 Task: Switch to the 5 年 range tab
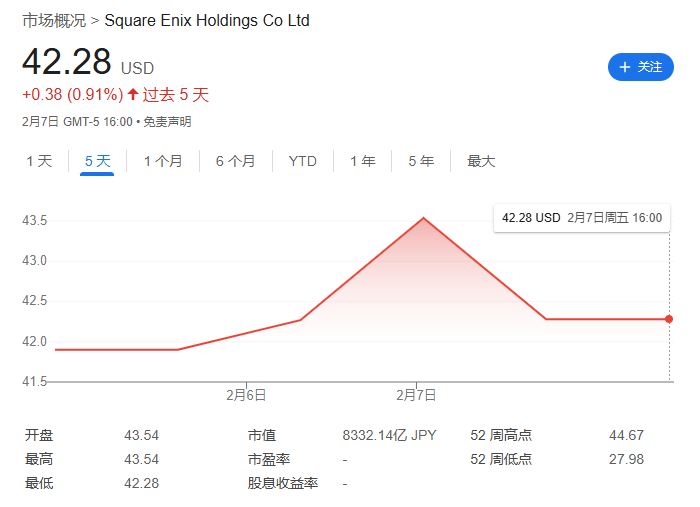(421, 161)
